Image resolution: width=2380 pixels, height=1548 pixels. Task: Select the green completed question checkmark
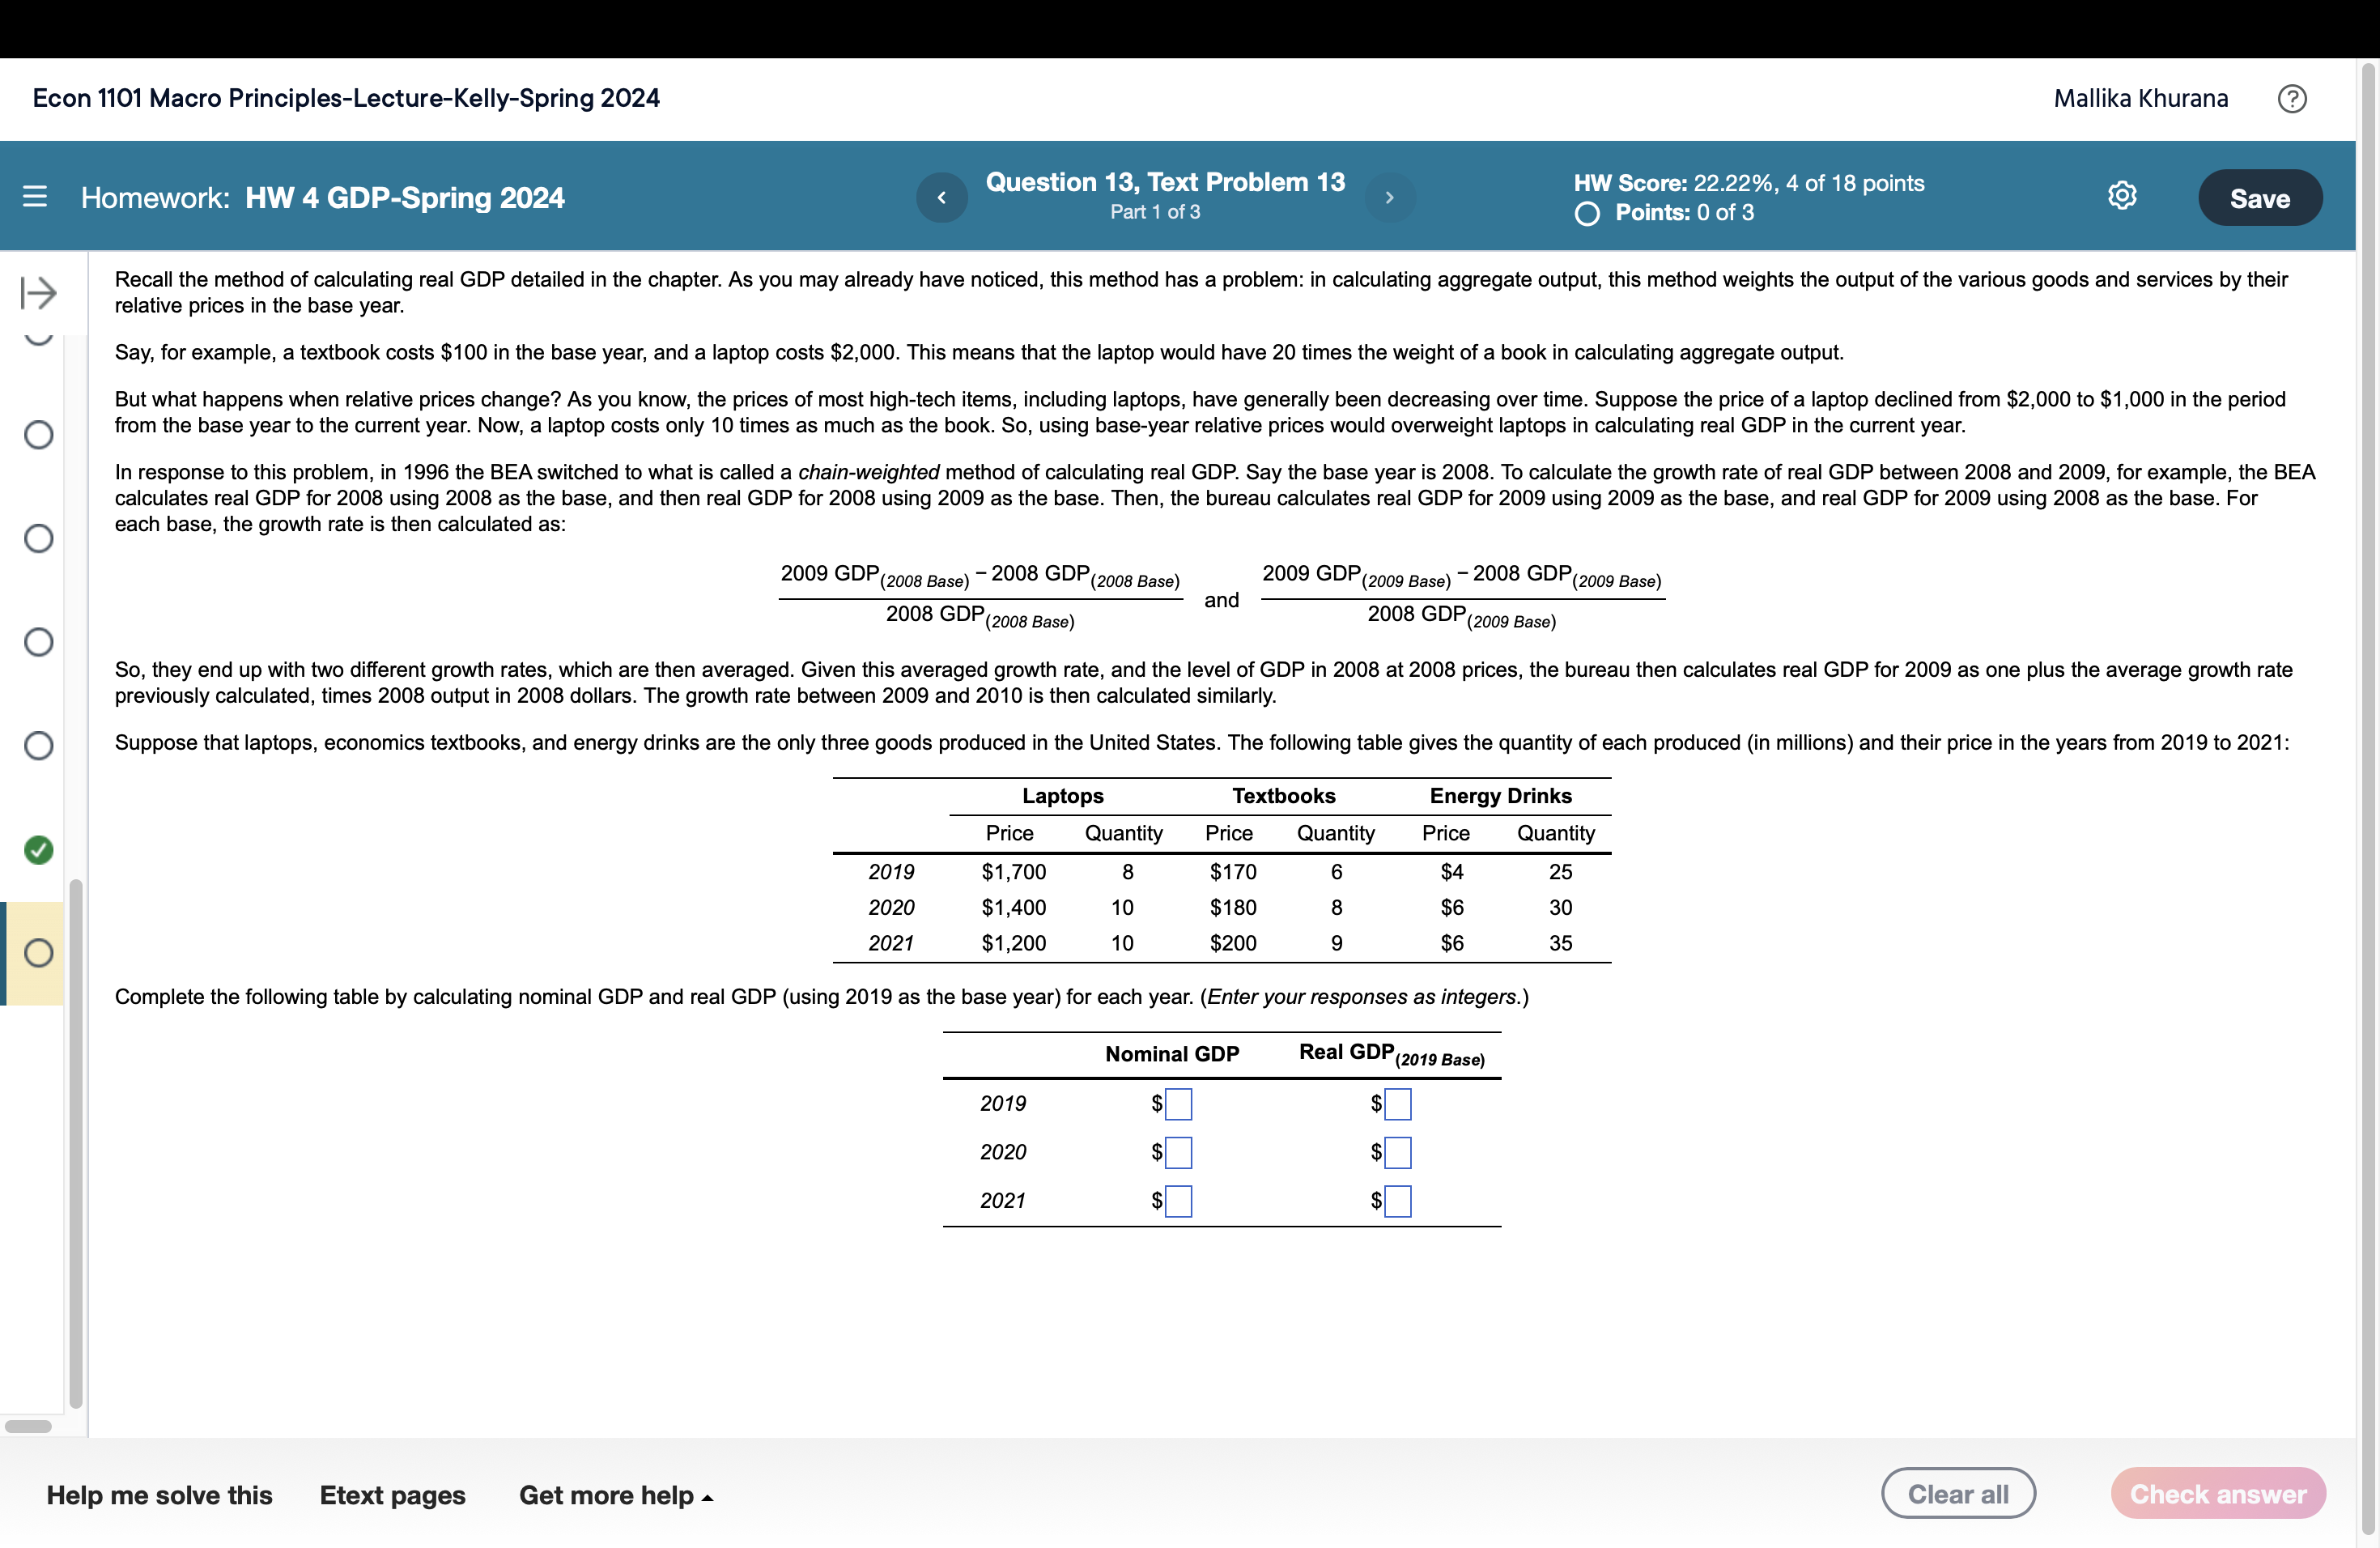[38, 850]
